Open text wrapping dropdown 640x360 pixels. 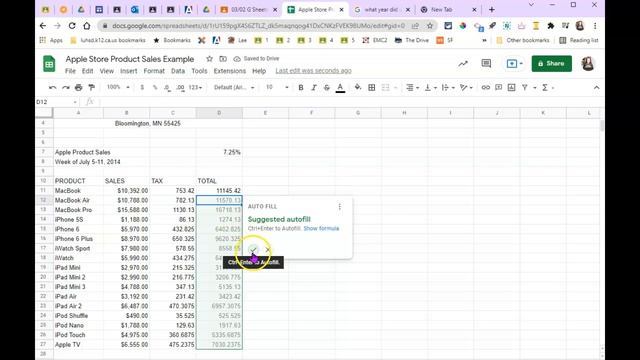pyautogui.click(x=447, y=87)
